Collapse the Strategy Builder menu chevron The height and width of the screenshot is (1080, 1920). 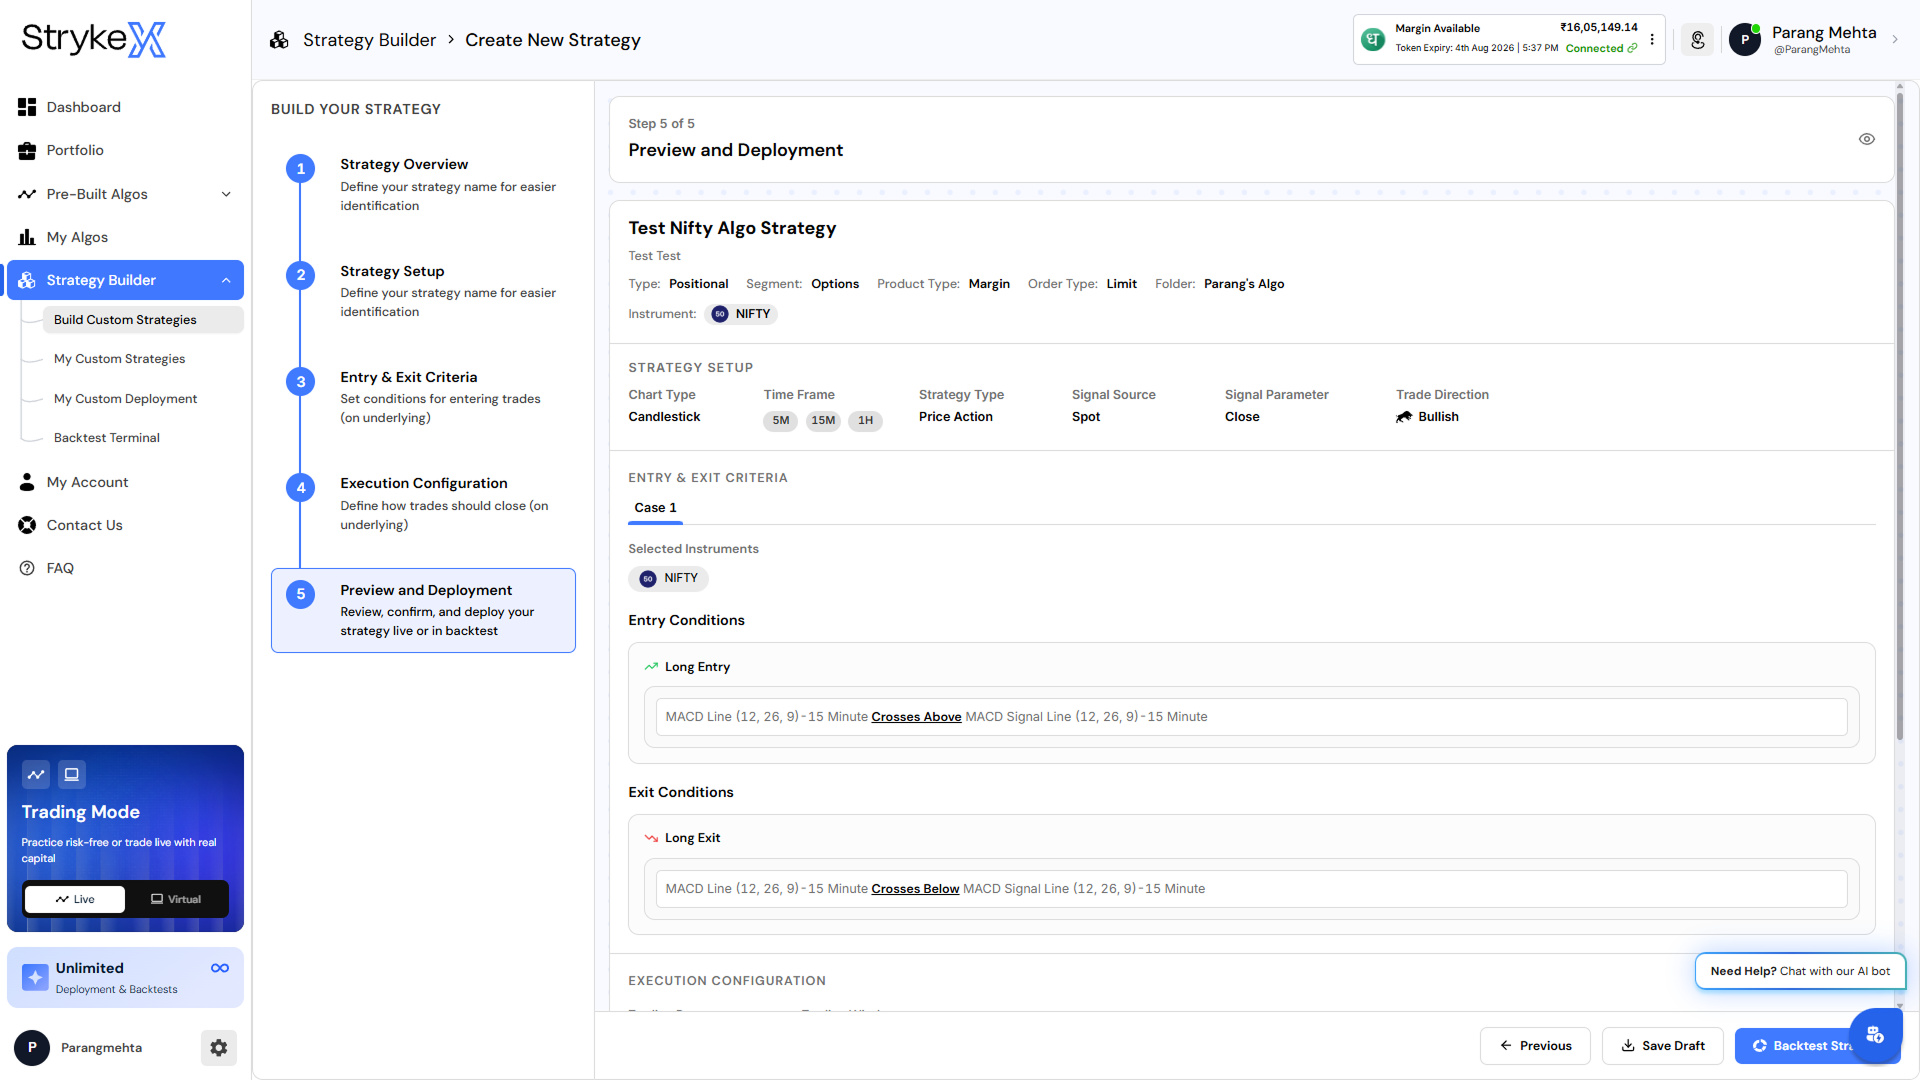click(226, 280)
